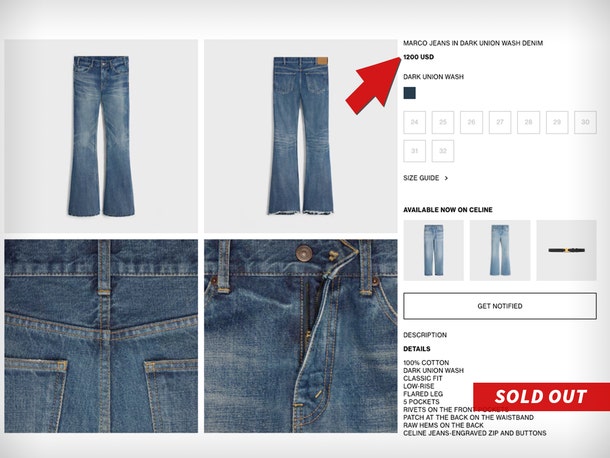This screenshot has width=610, height=458.
Task: Open black belt recommendation thumbnail
Action: [x=566, y=250]
